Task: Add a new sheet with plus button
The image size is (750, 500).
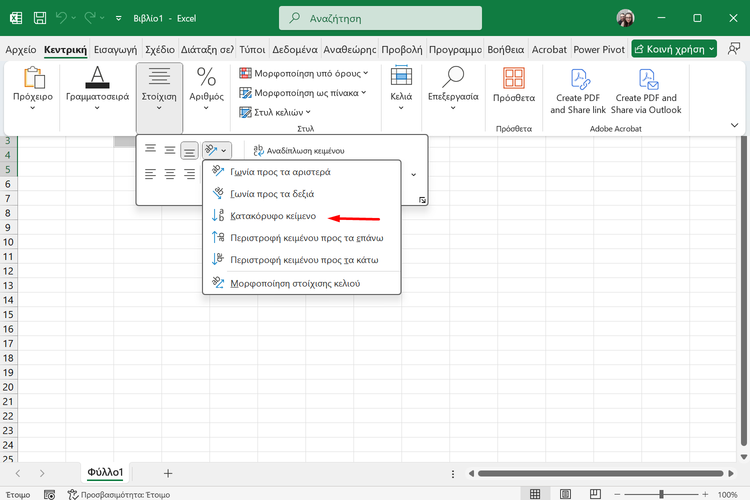Action: coord(168,473)
